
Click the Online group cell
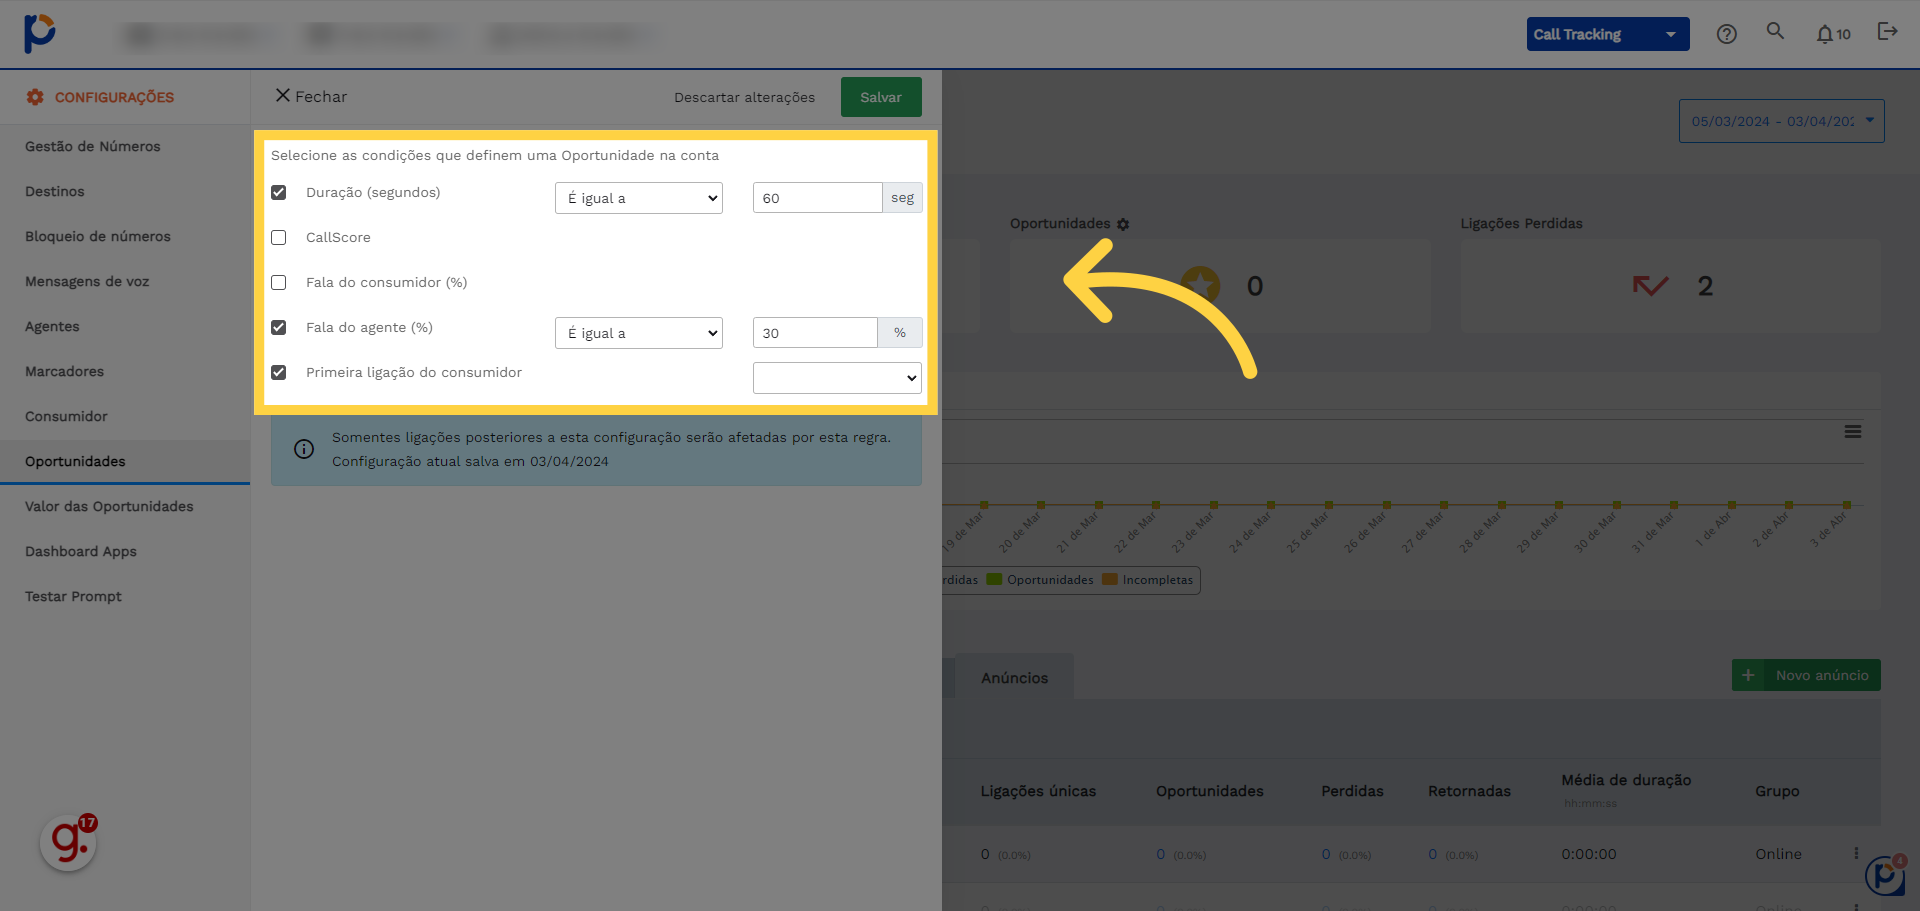1778,854
